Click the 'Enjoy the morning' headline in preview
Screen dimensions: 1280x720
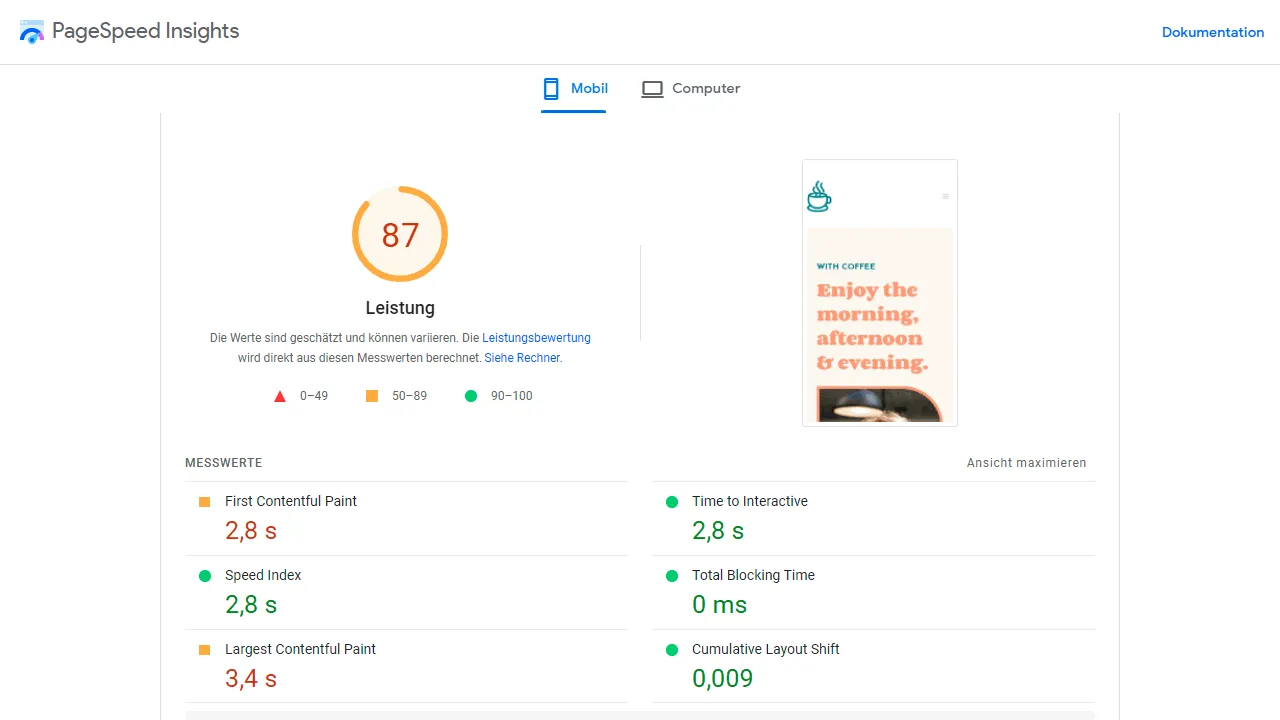tap(872, 326)
